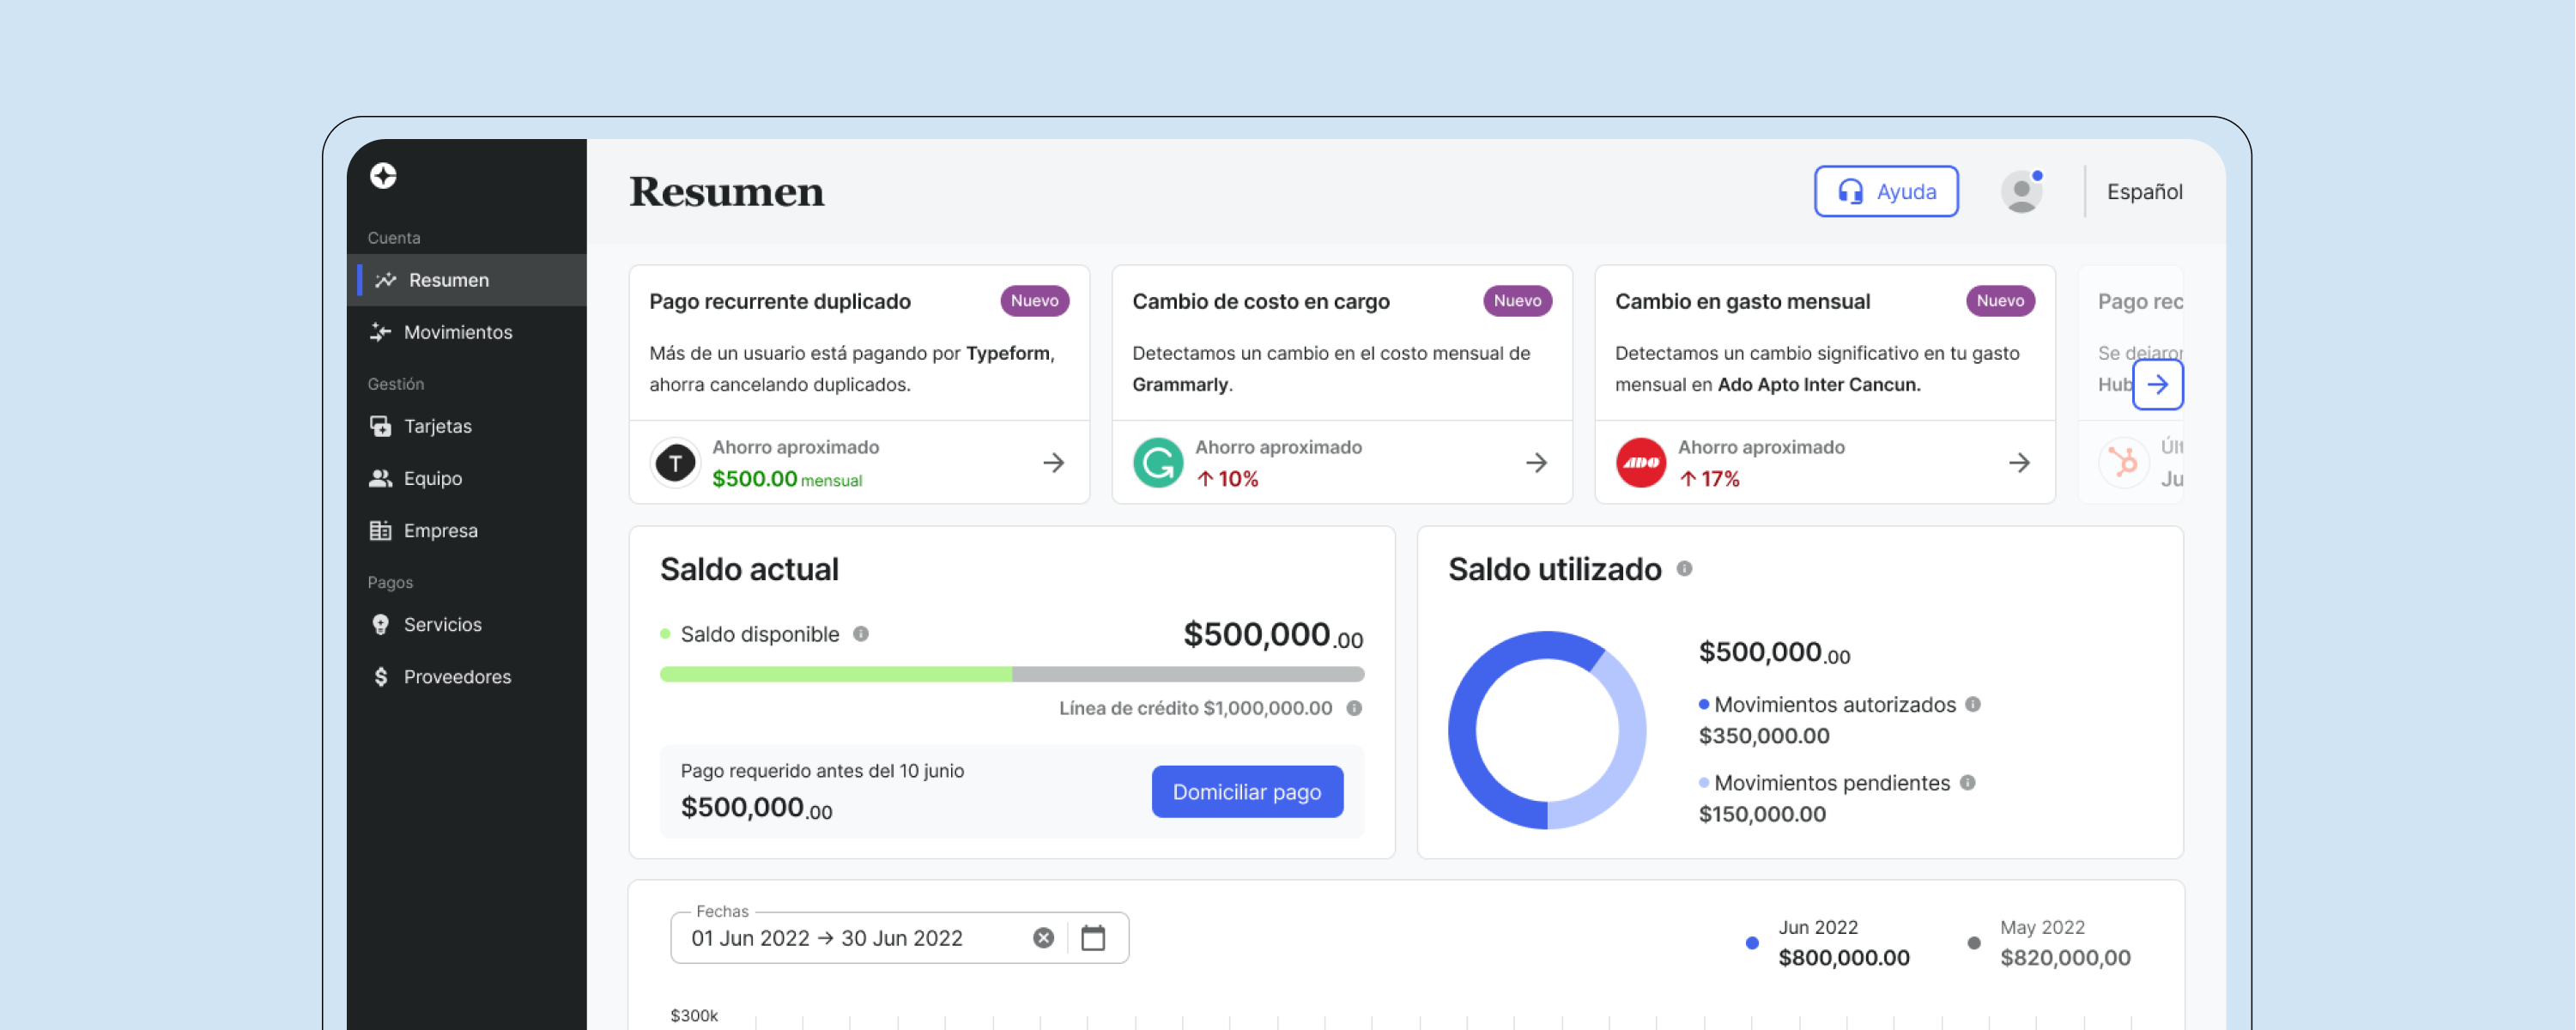Screen dimensions: 2576x1030
Task: Open the Español language selector
Action: (x=2143, y=191)
